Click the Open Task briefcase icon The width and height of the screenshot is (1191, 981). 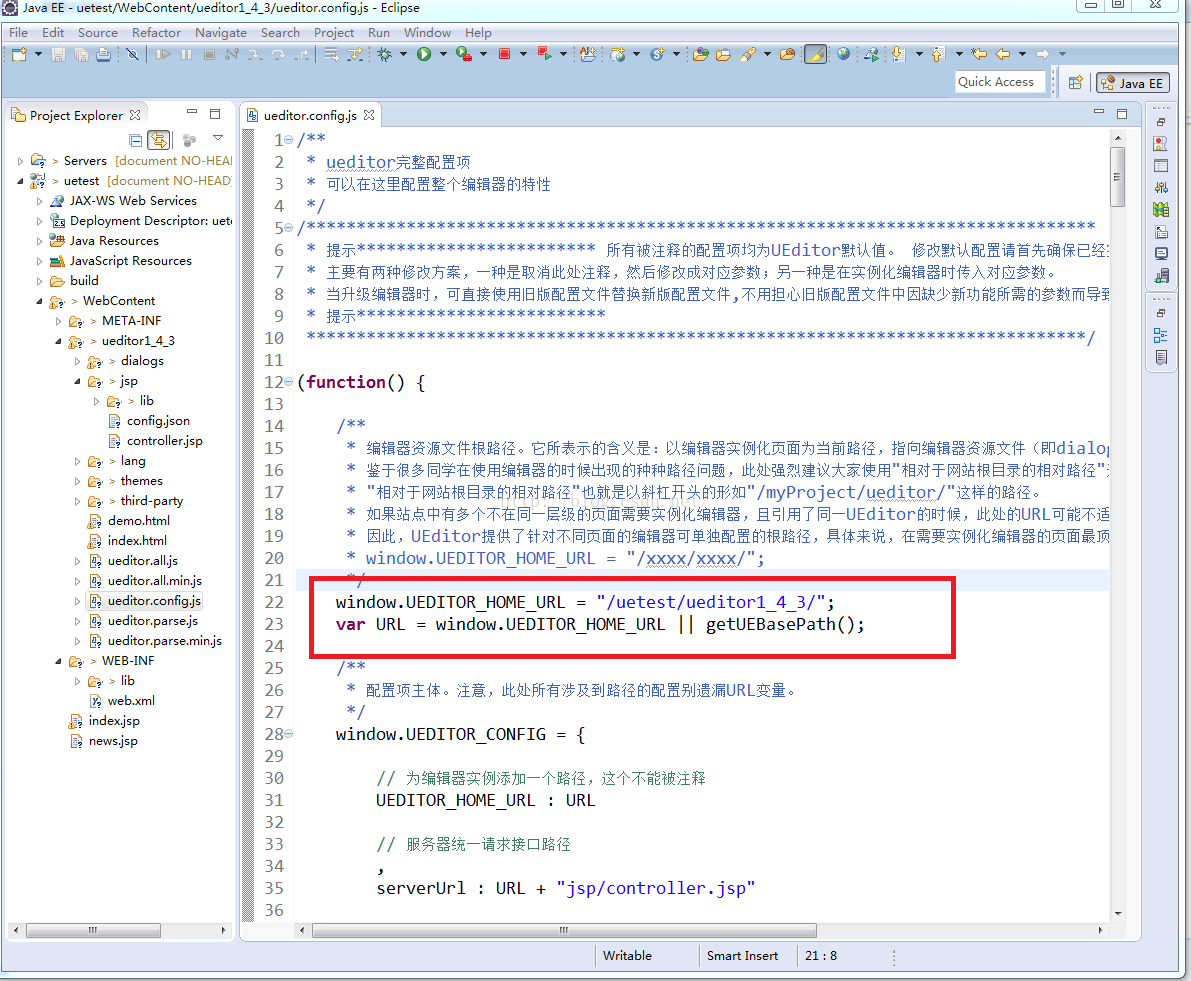[x=723, y=54]
